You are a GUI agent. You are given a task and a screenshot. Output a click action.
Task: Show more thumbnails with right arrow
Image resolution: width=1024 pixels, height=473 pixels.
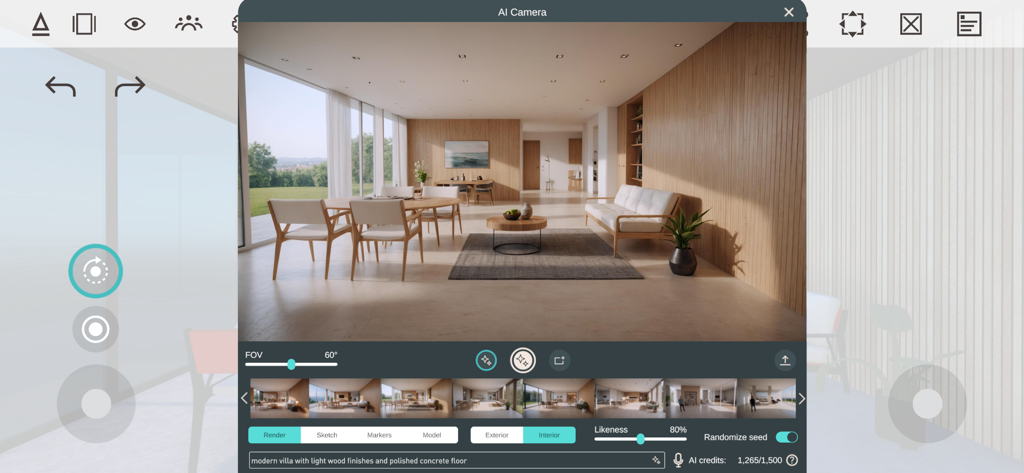(801, 398)
